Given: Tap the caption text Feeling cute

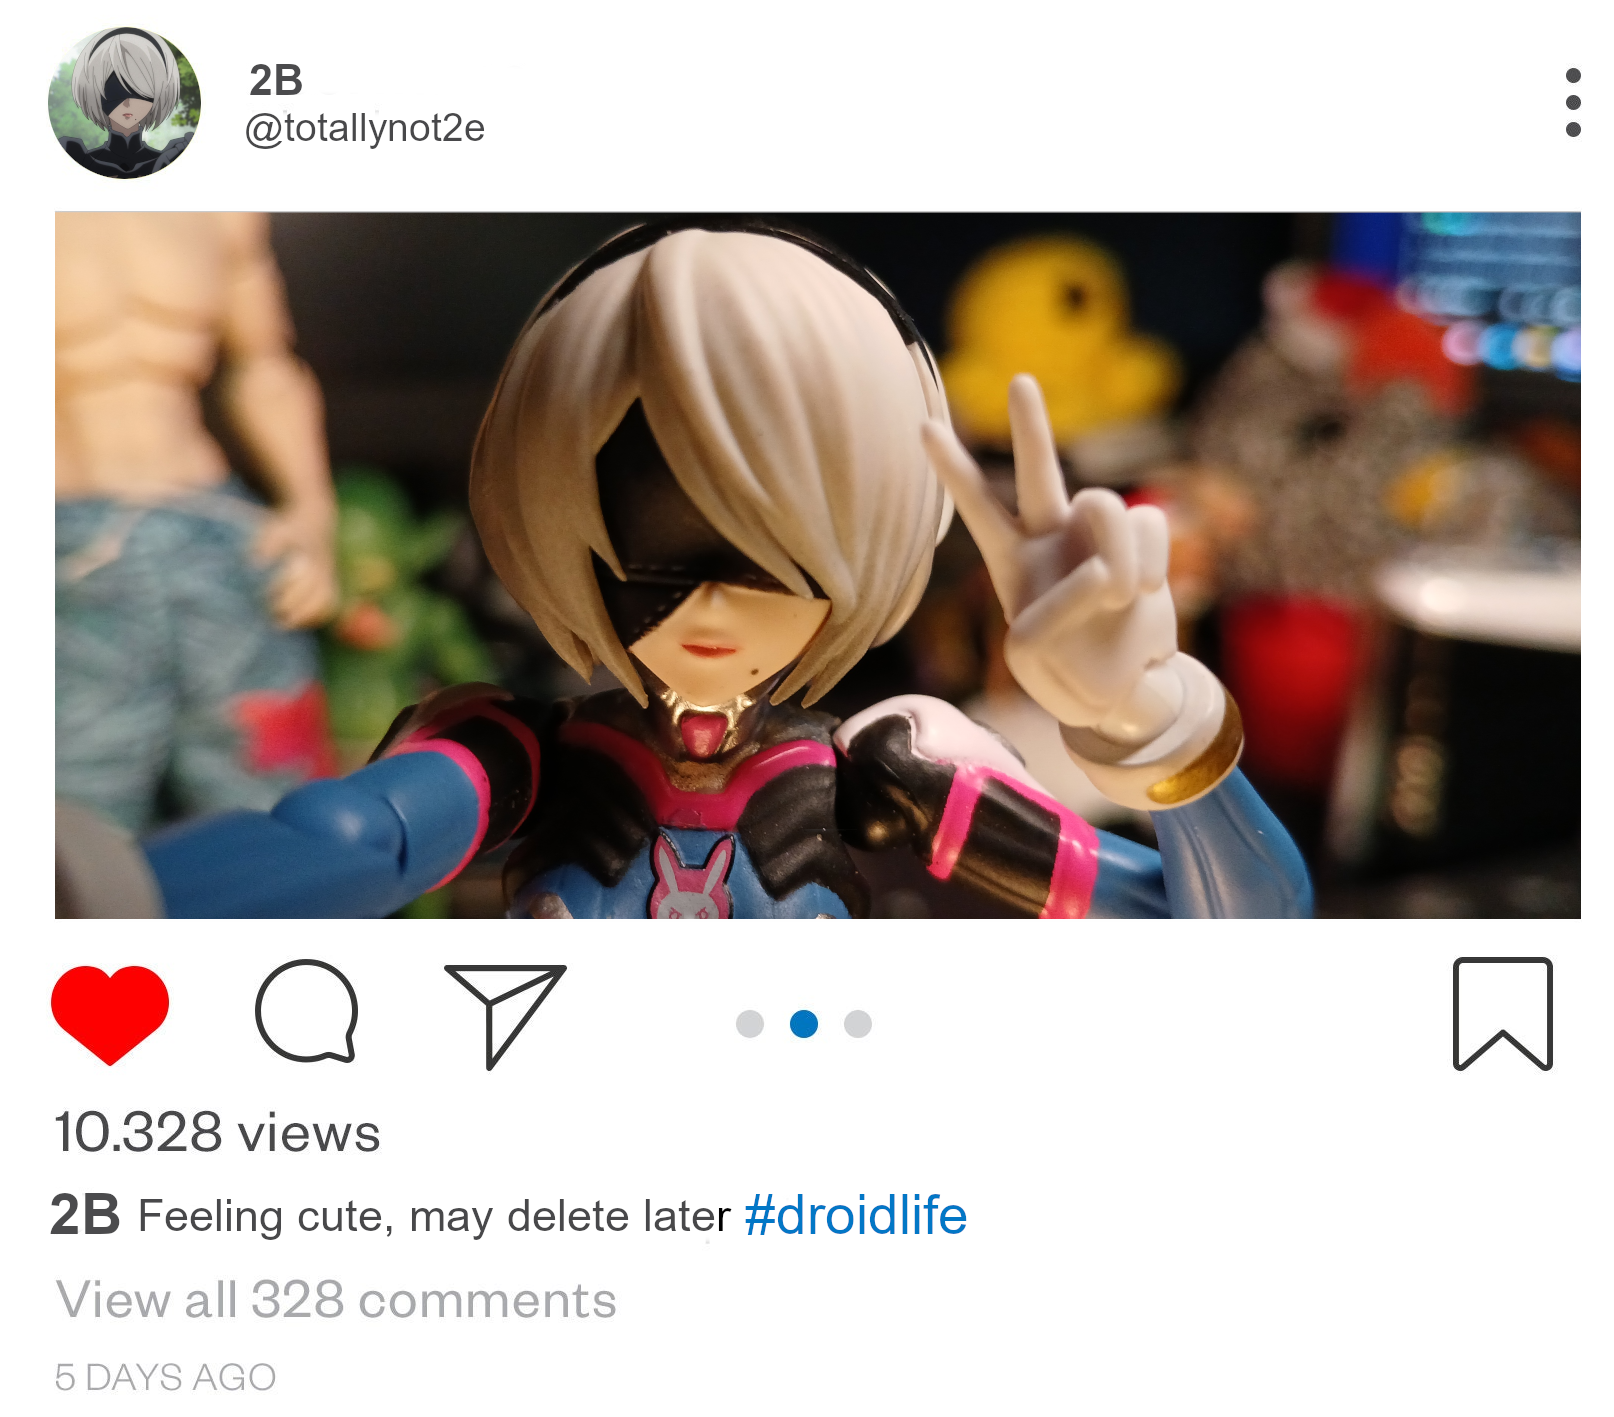Looking at the screenshot, I should point(260,1217).
